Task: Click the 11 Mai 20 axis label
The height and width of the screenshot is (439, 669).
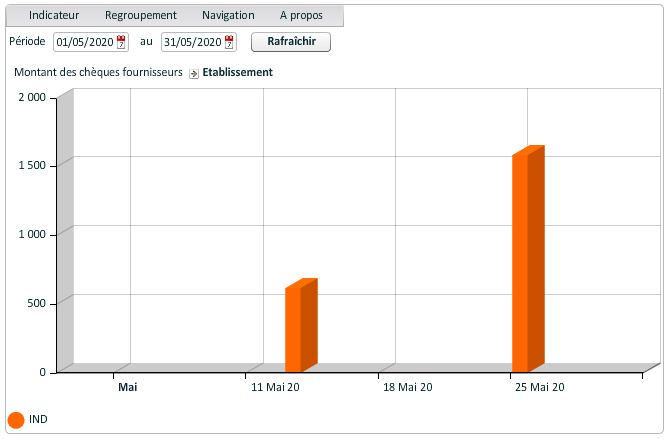Action: click(275, 387)
